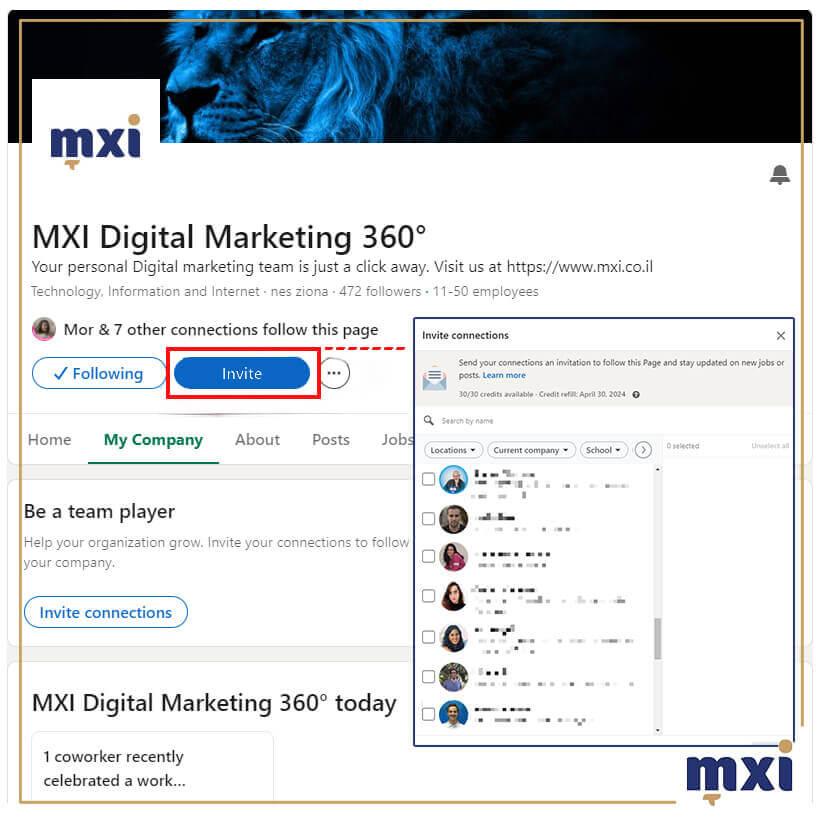
Task: Switch to the About tab
Action: [257, 440]
